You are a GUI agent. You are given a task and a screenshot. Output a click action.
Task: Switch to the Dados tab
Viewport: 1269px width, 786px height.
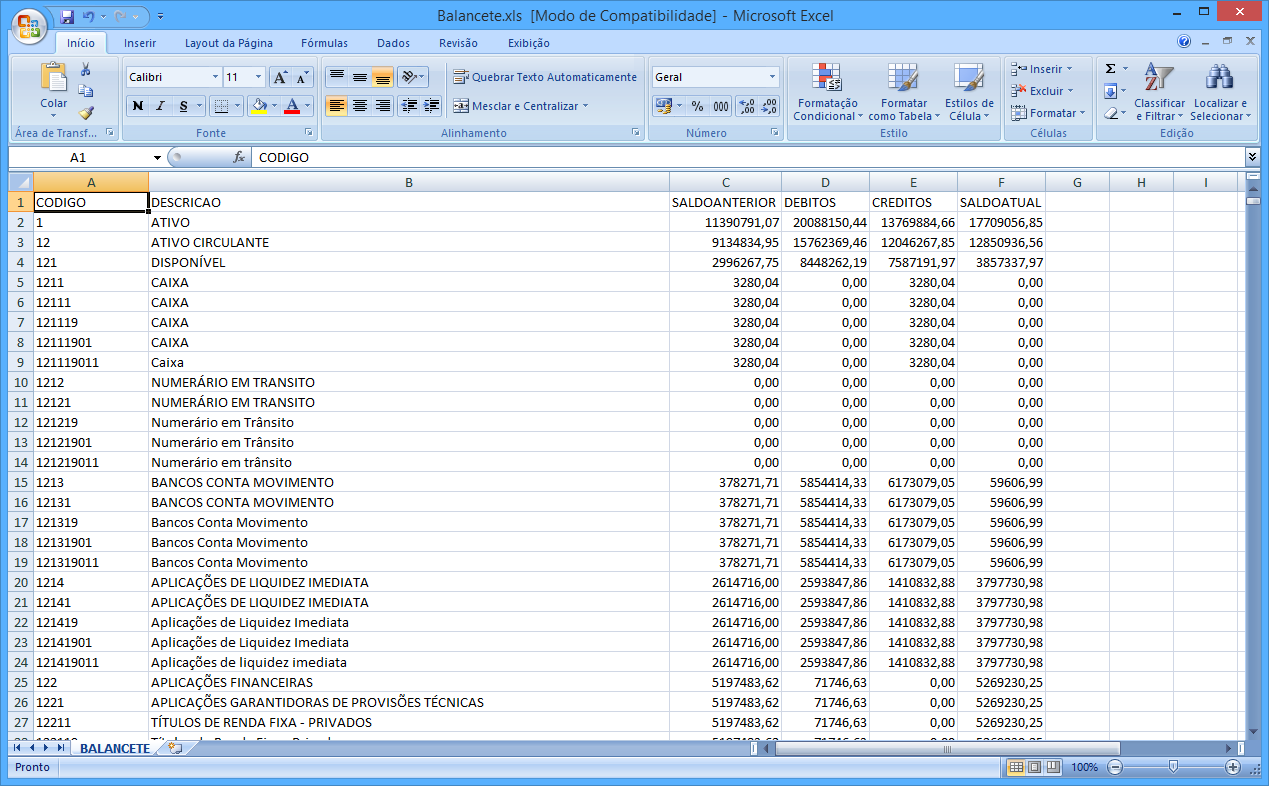(x=393, y=43)
